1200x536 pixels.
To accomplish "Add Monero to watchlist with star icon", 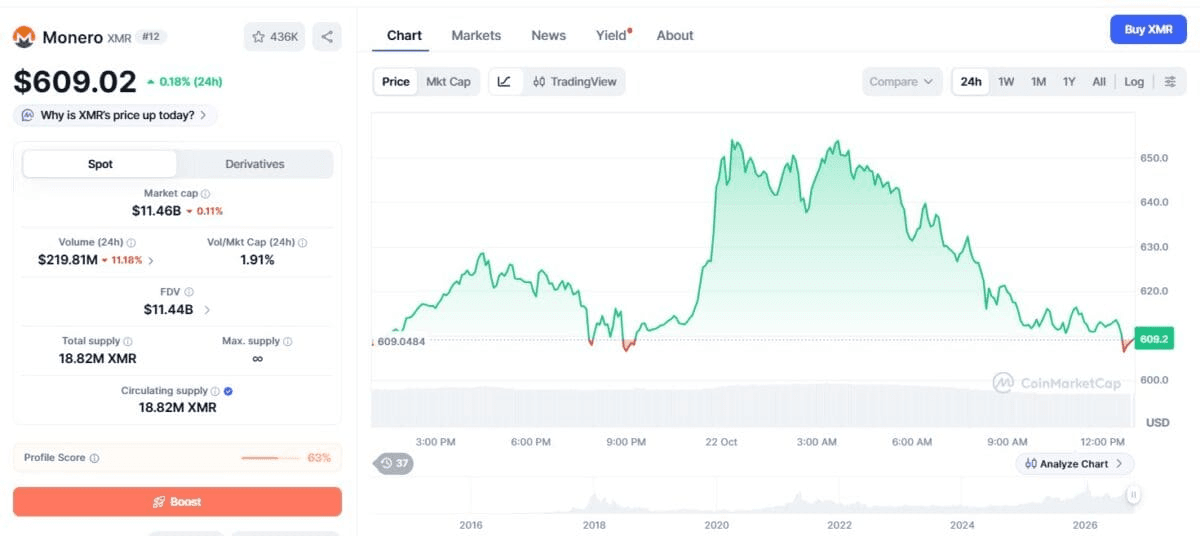I will click(x=274, y=37).
